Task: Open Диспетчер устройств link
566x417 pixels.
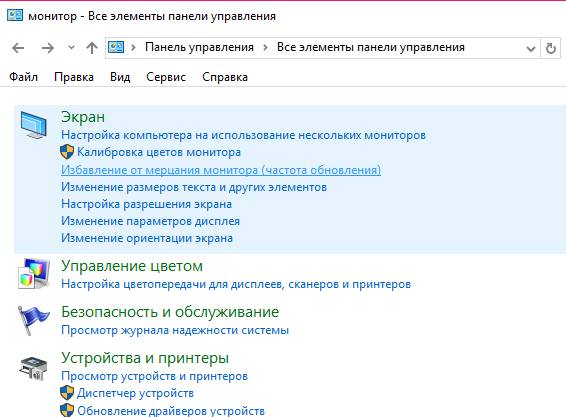Action: pos(135,393)
